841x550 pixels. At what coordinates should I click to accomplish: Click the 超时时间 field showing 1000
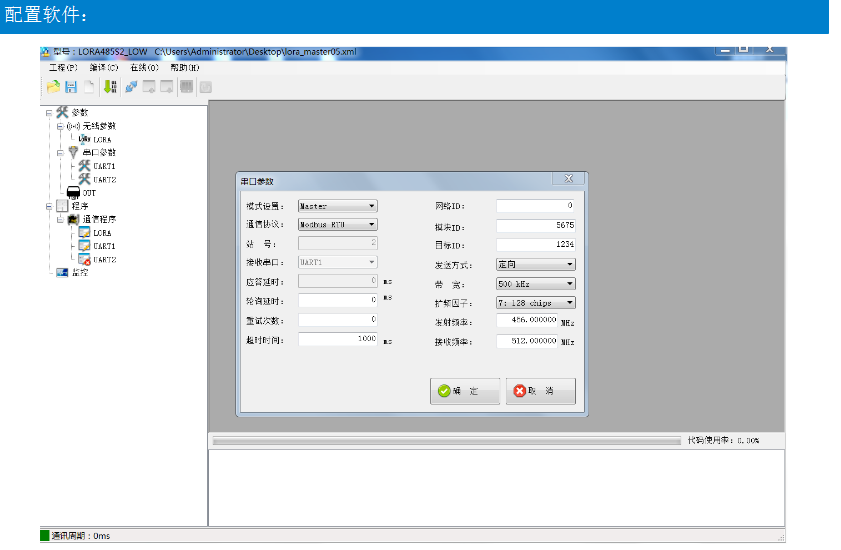pos(338,339)
